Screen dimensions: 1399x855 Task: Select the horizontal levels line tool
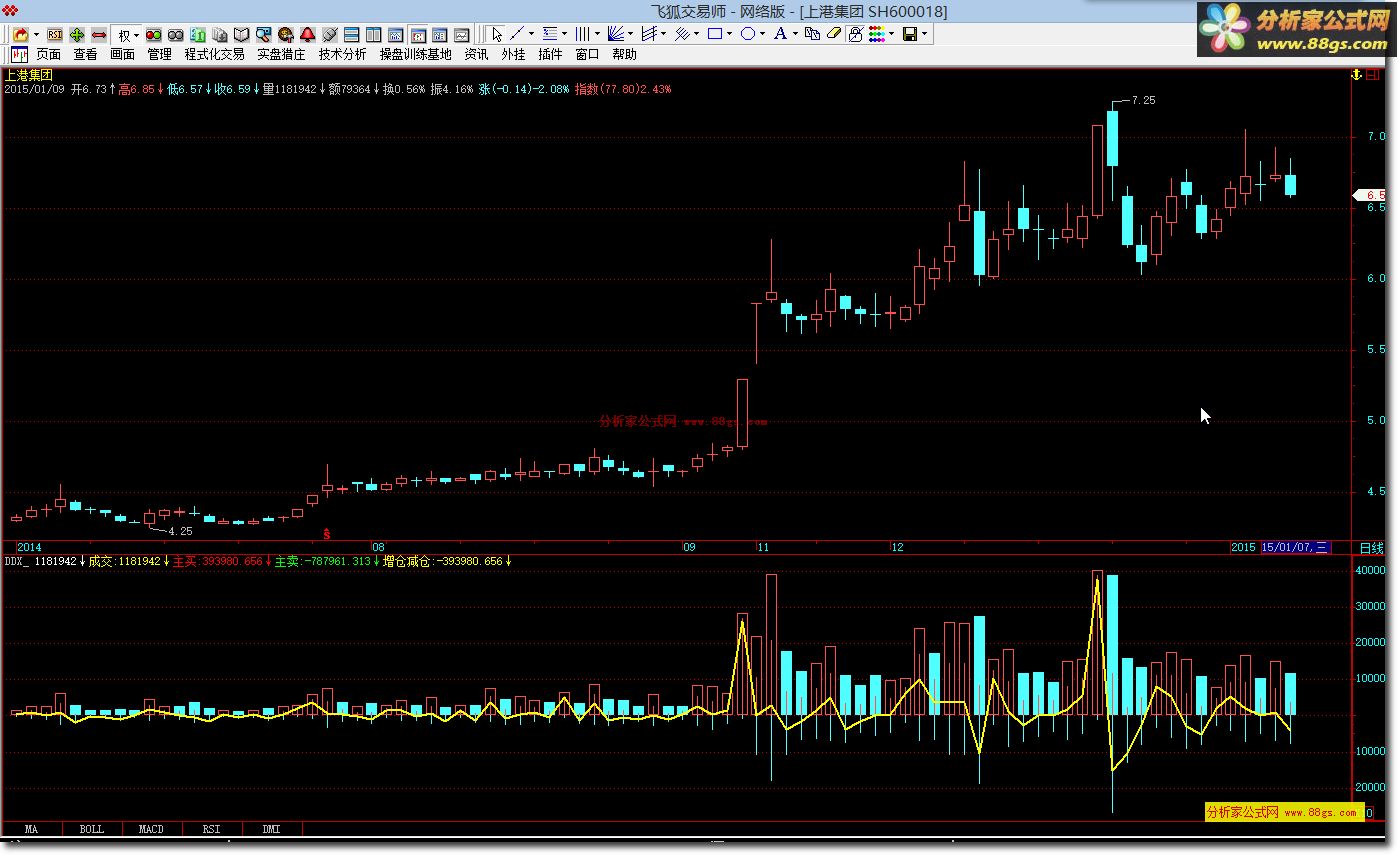click(x=550, y=34)
